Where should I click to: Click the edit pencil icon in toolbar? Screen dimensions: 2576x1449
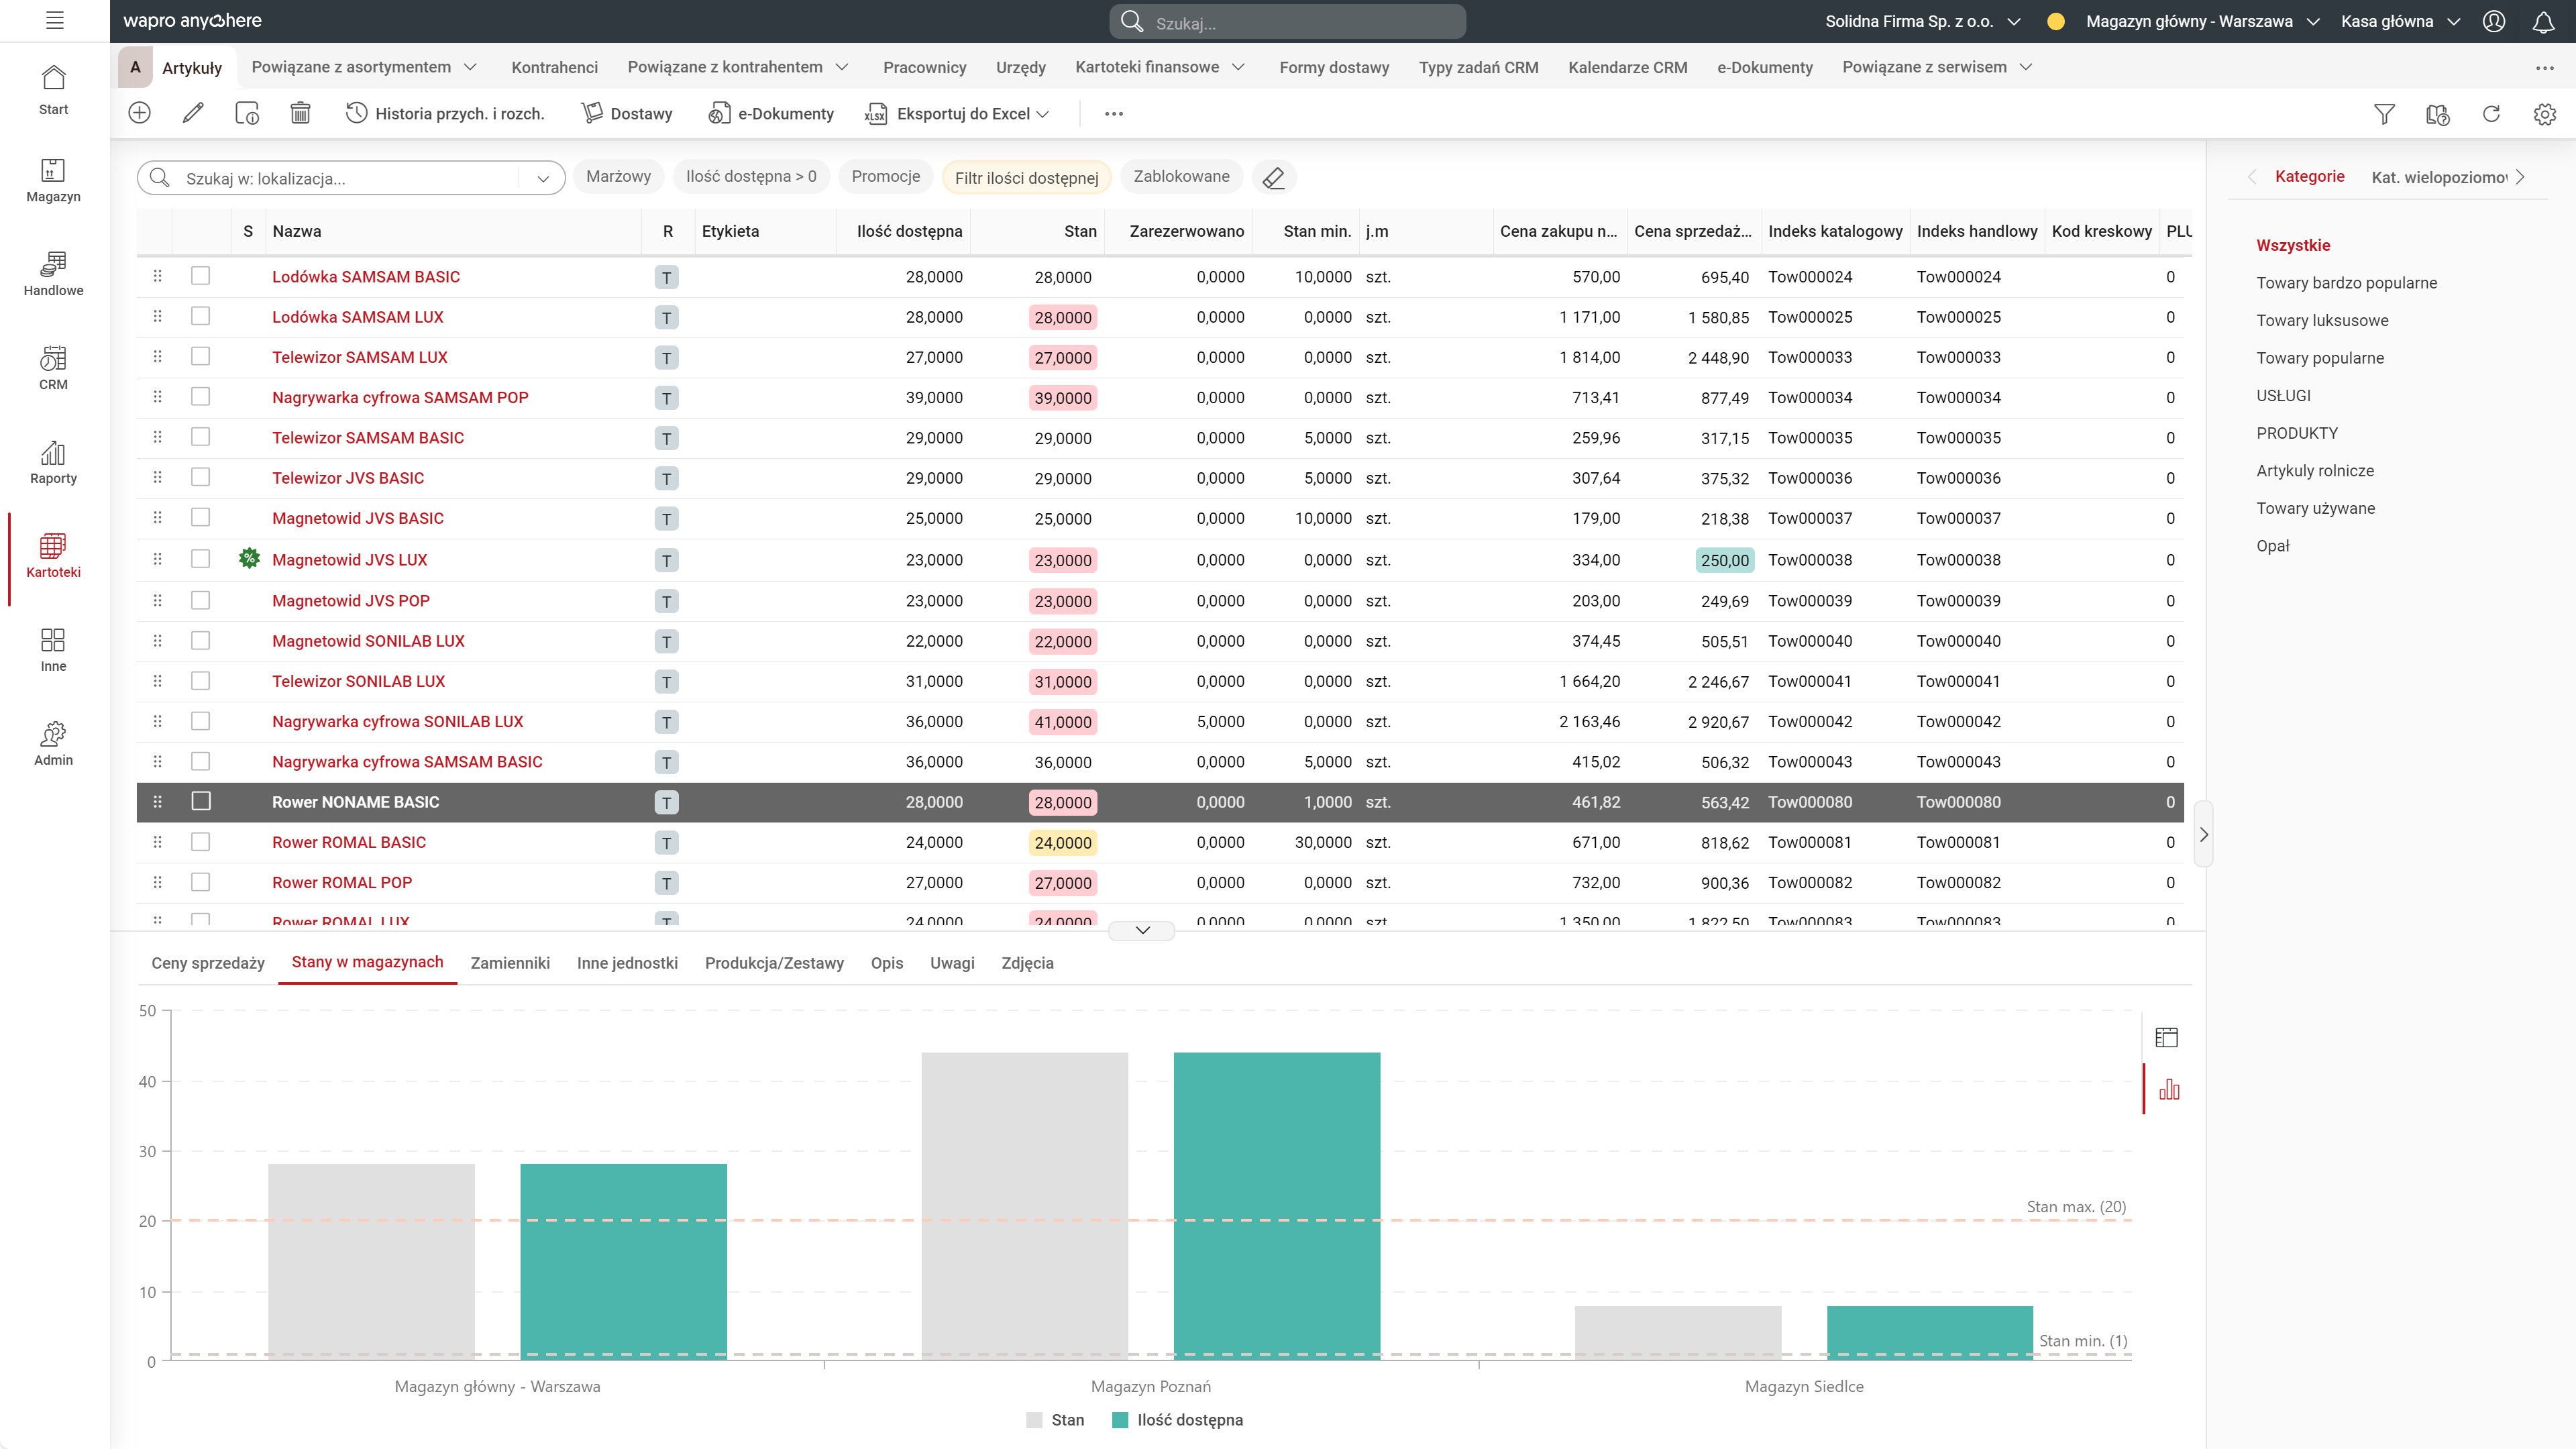coord(193,114)
